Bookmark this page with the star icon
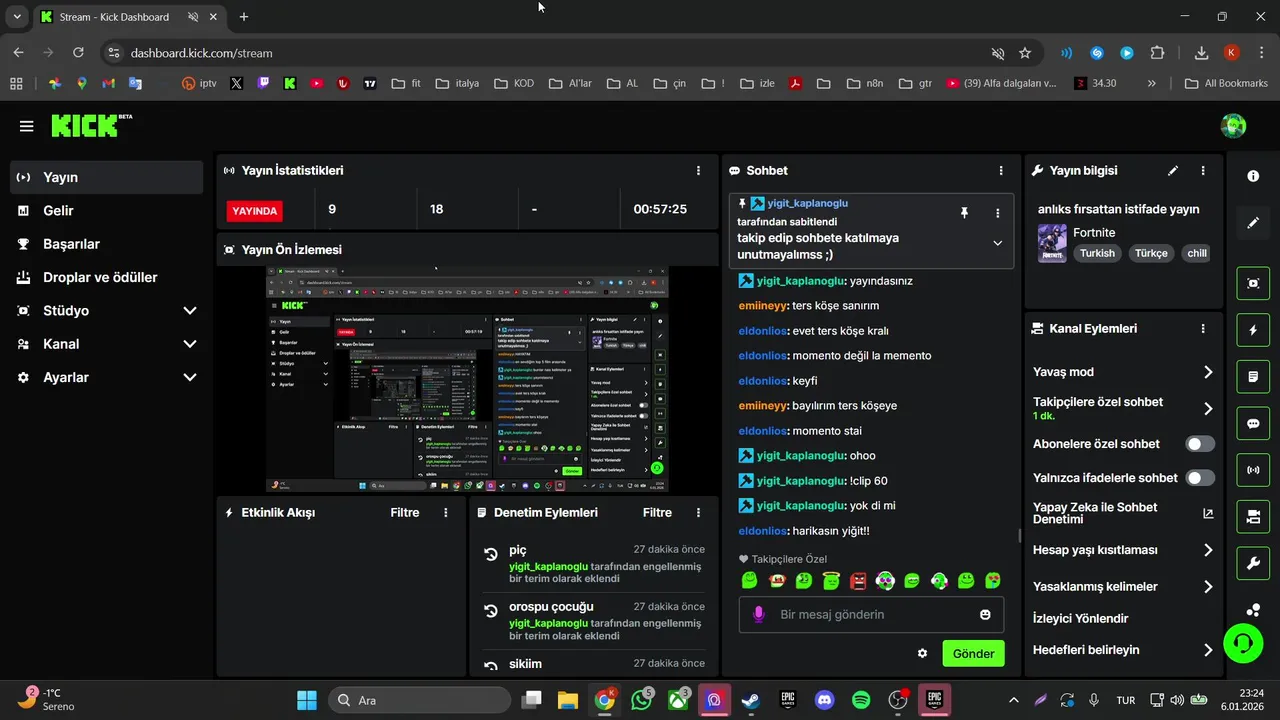The width and height of the screenshot is (1280, 720). tap(1025, 53)
